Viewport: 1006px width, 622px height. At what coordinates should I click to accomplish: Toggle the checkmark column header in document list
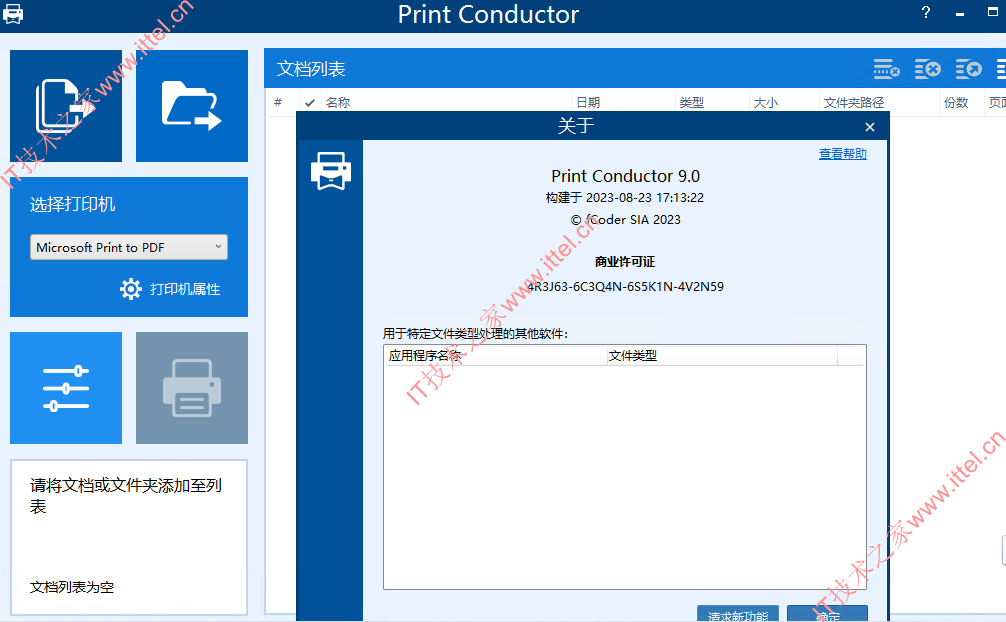[310, 103]
